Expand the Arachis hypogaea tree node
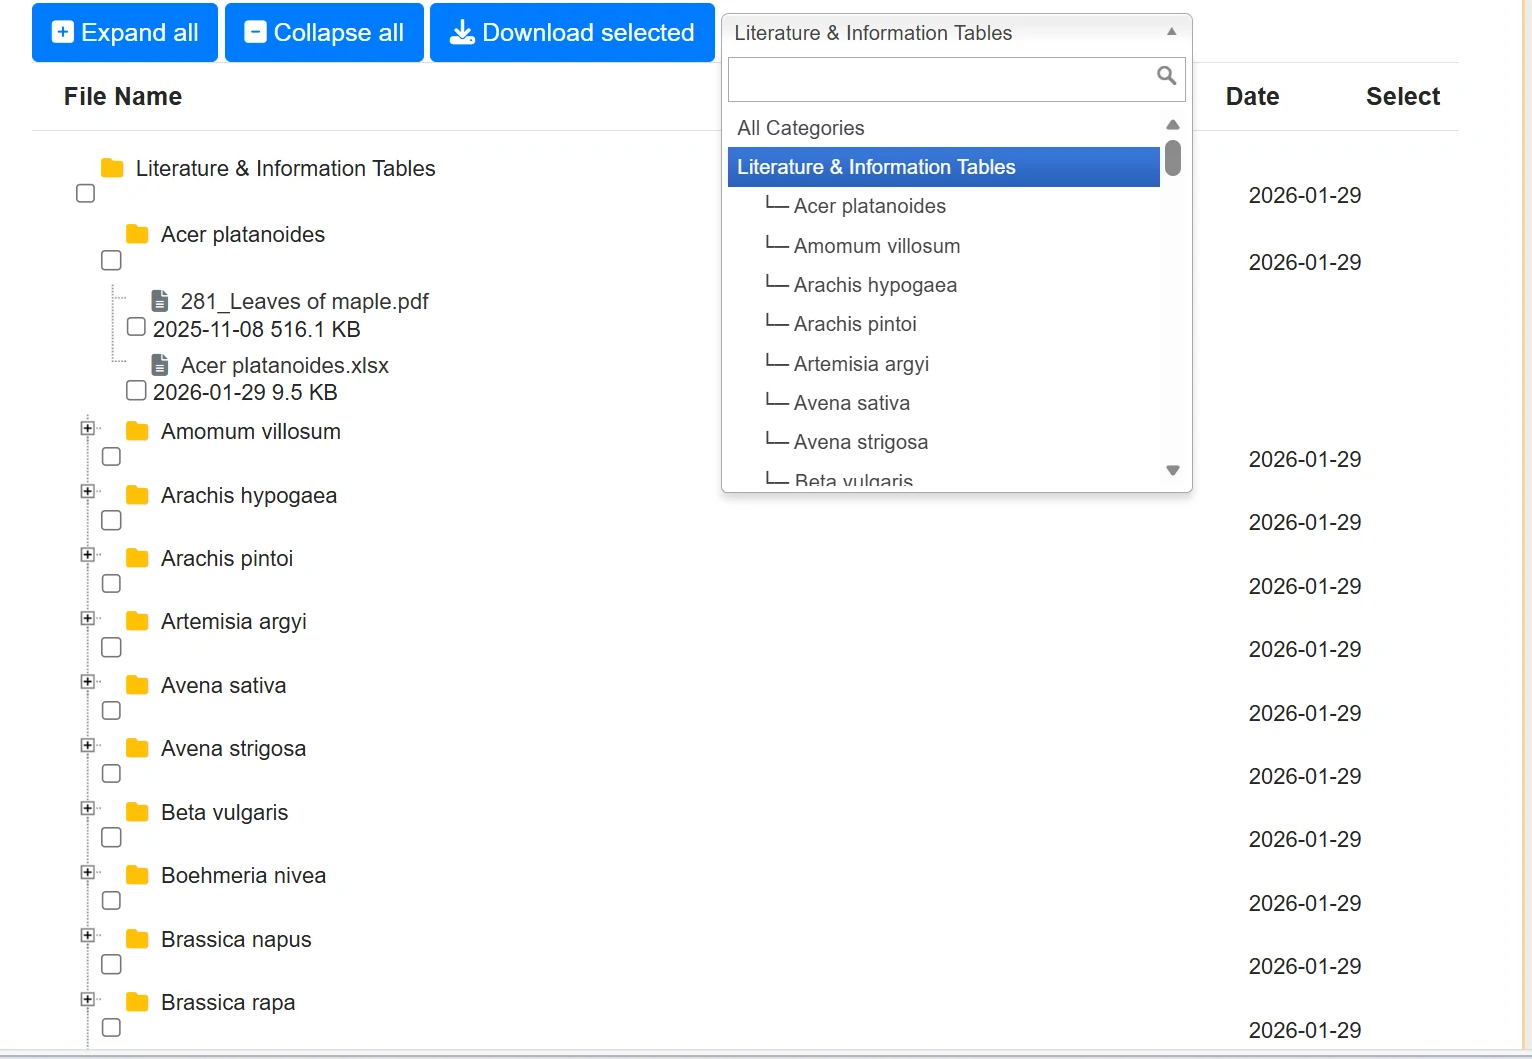1532x1059 pixels. (x=88, y=491)
